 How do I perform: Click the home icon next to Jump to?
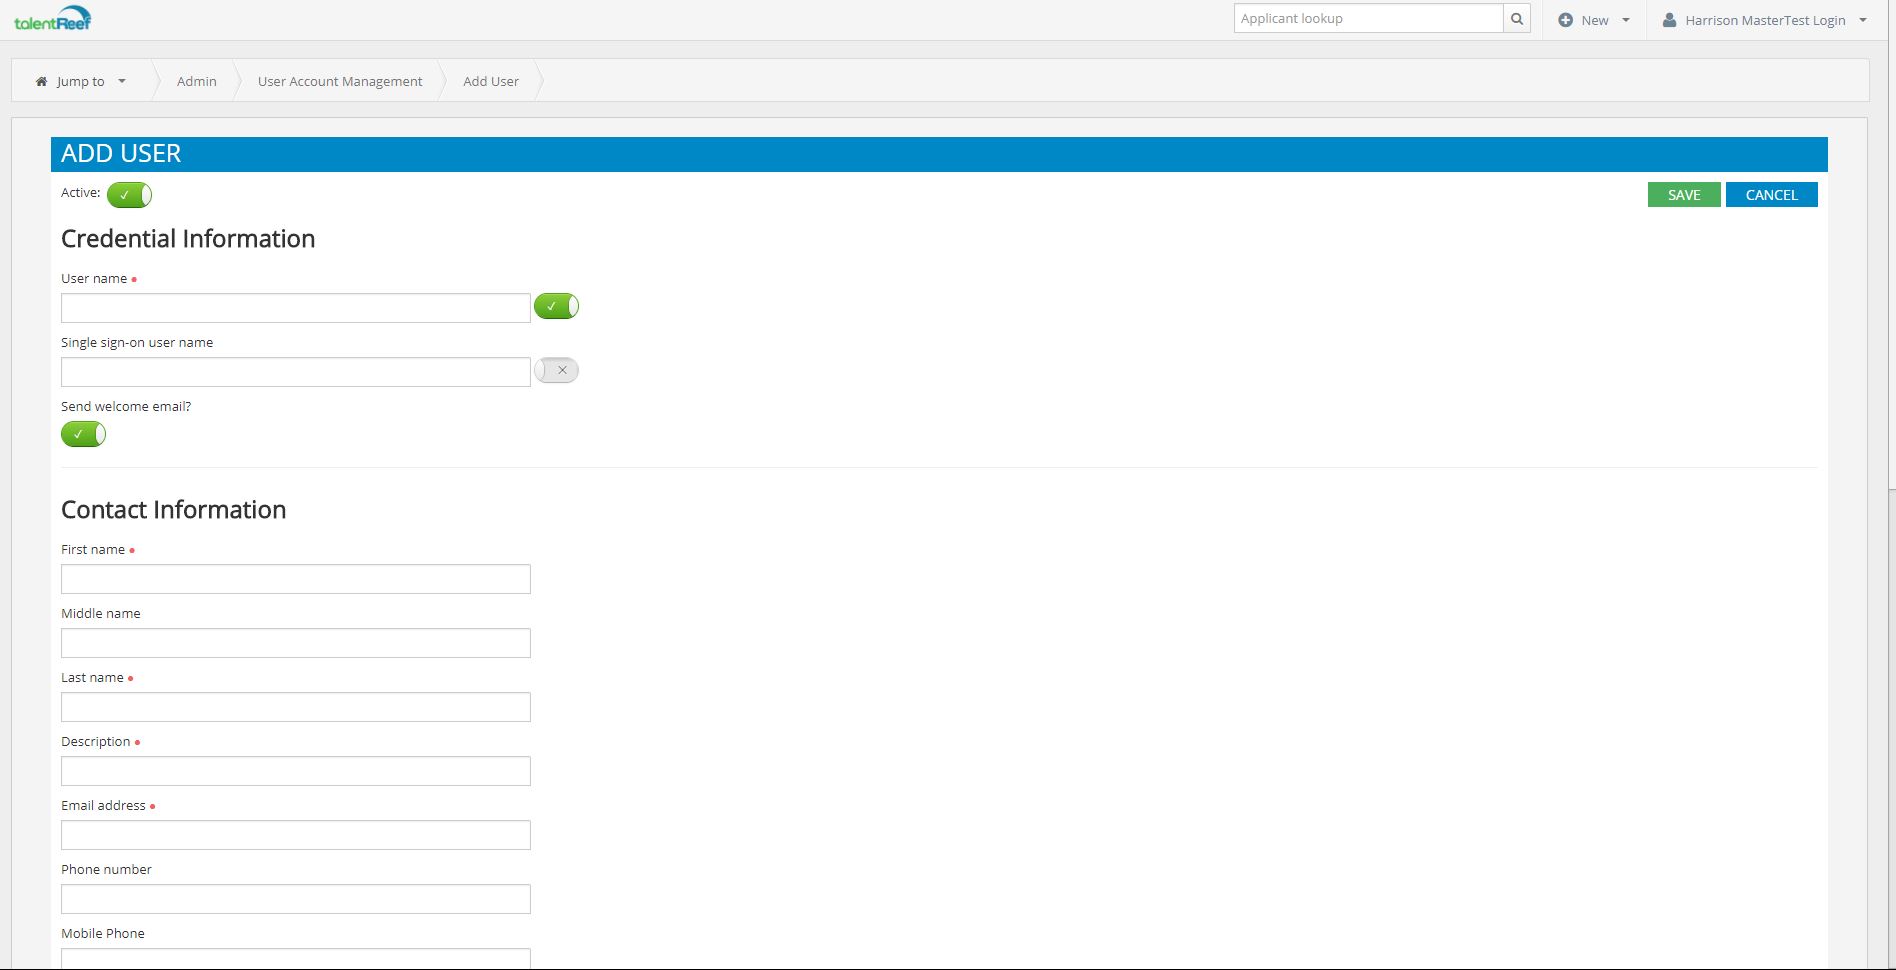pos(41,81)
